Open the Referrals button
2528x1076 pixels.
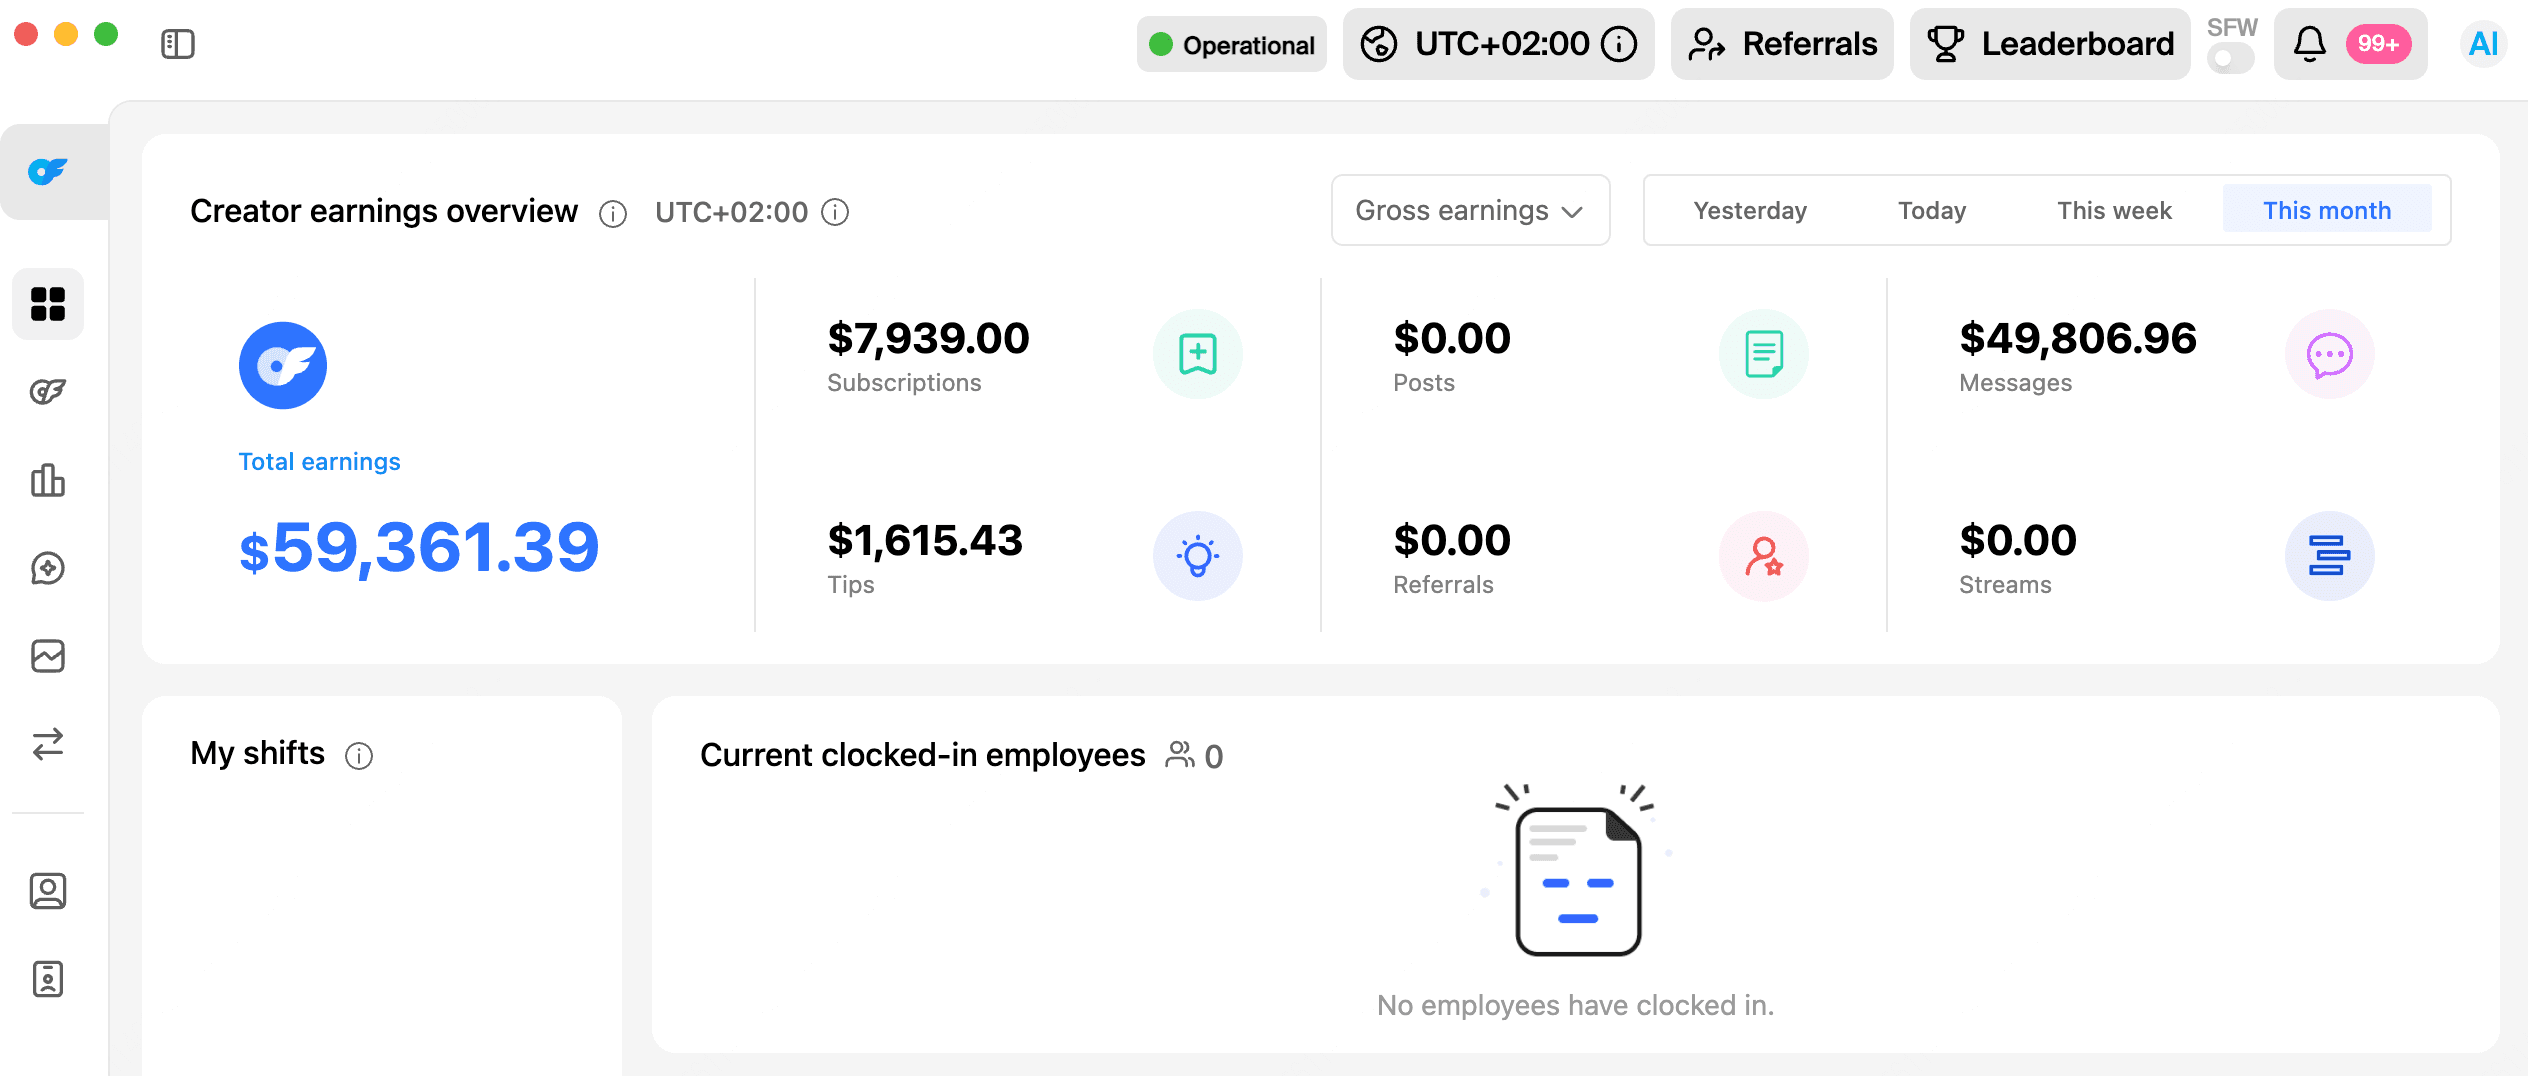point(1782,44)
